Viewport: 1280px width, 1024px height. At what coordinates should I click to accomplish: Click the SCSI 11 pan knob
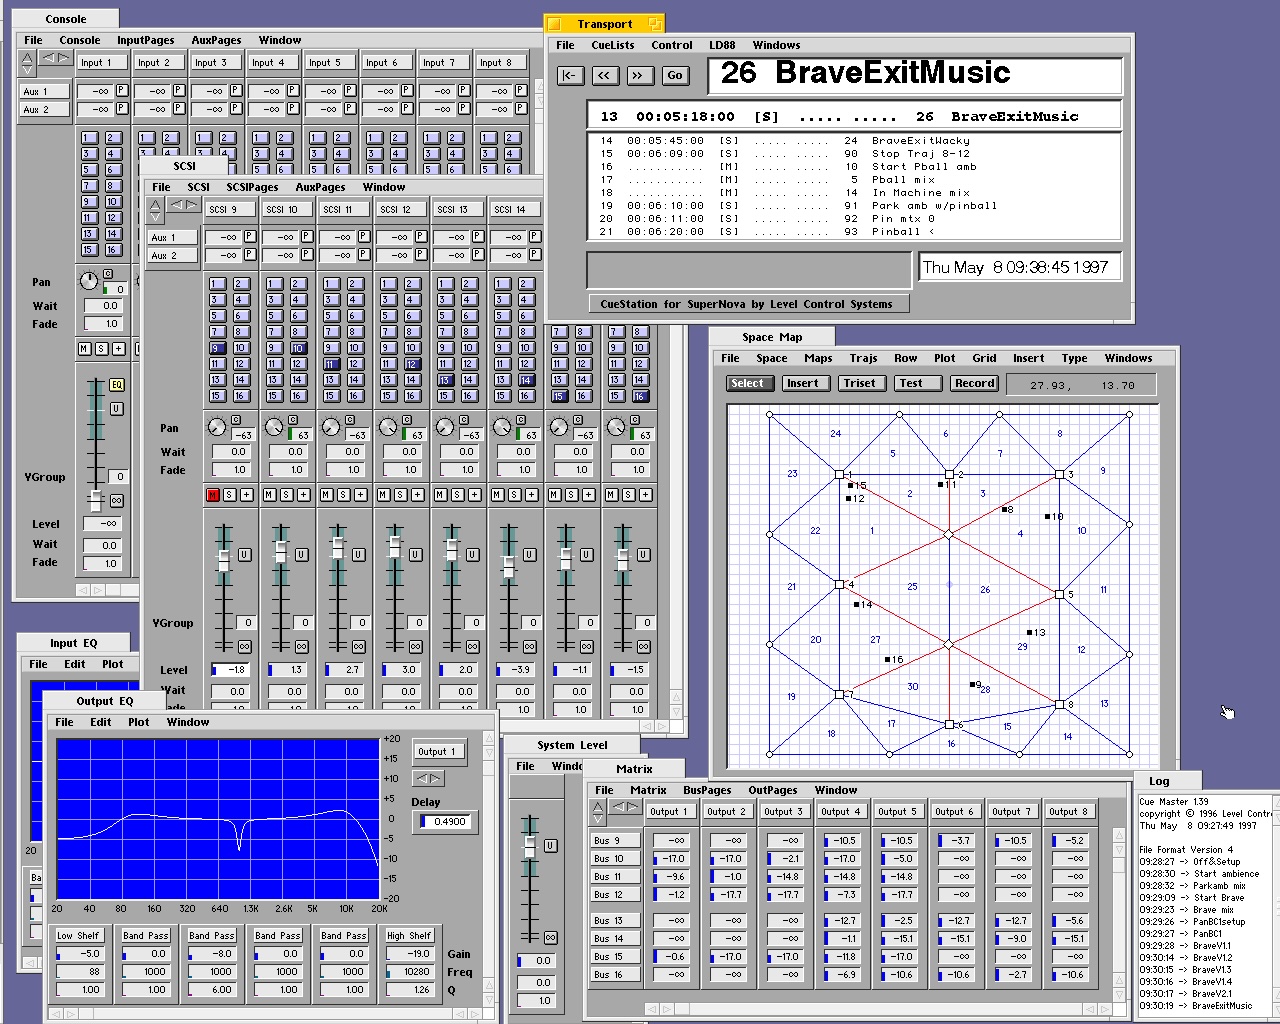click(330, 428)
